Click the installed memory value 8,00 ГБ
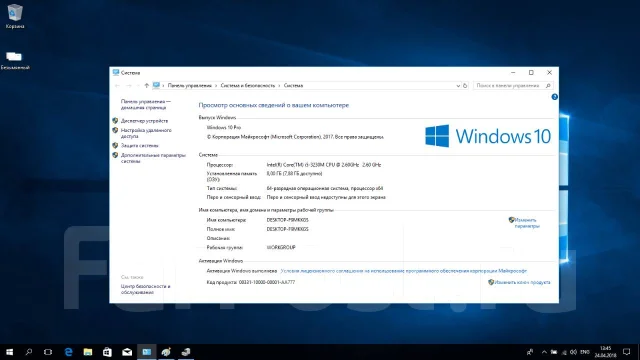This screenshot has height=360, width=640. click(294, 173)
